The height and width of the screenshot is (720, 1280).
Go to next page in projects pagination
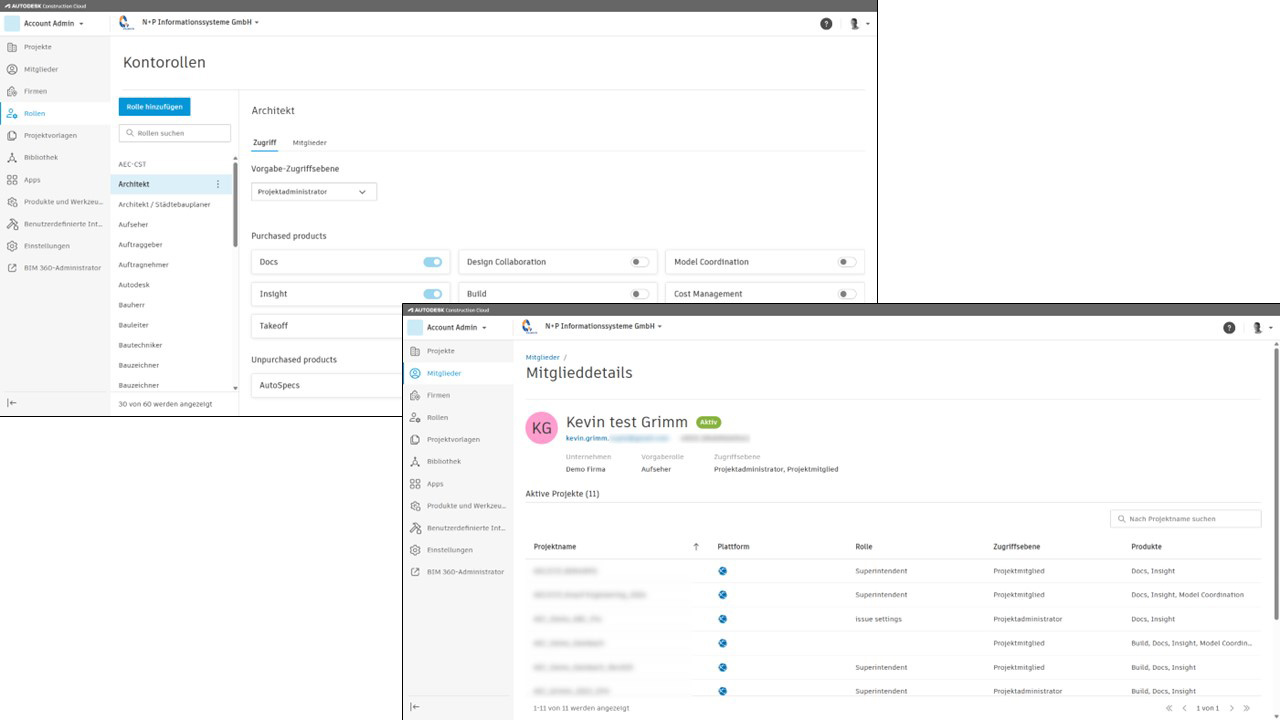1232,708
